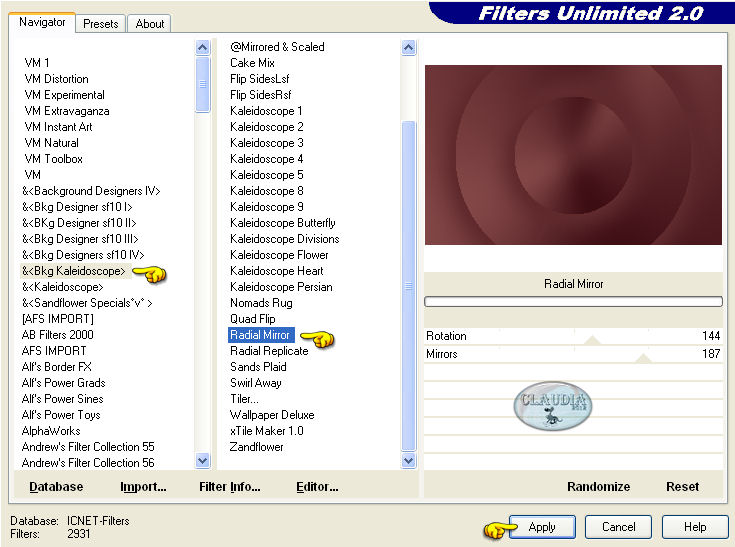Viewport: 735px width, 547px height.
Task: Select [AFS IMPORT] category
Action: (x=58, y=319)
